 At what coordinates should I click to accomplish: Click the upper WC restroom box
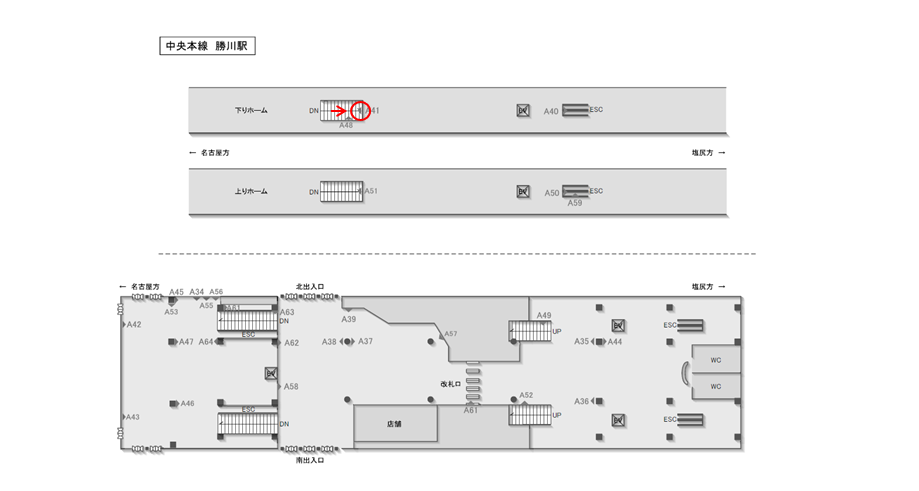click(716, 360)
